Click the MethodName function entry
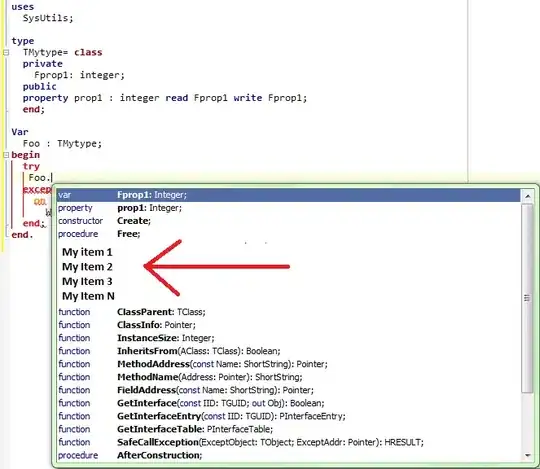The height and width of the screenshot is (469, 540). pos(289,377)
